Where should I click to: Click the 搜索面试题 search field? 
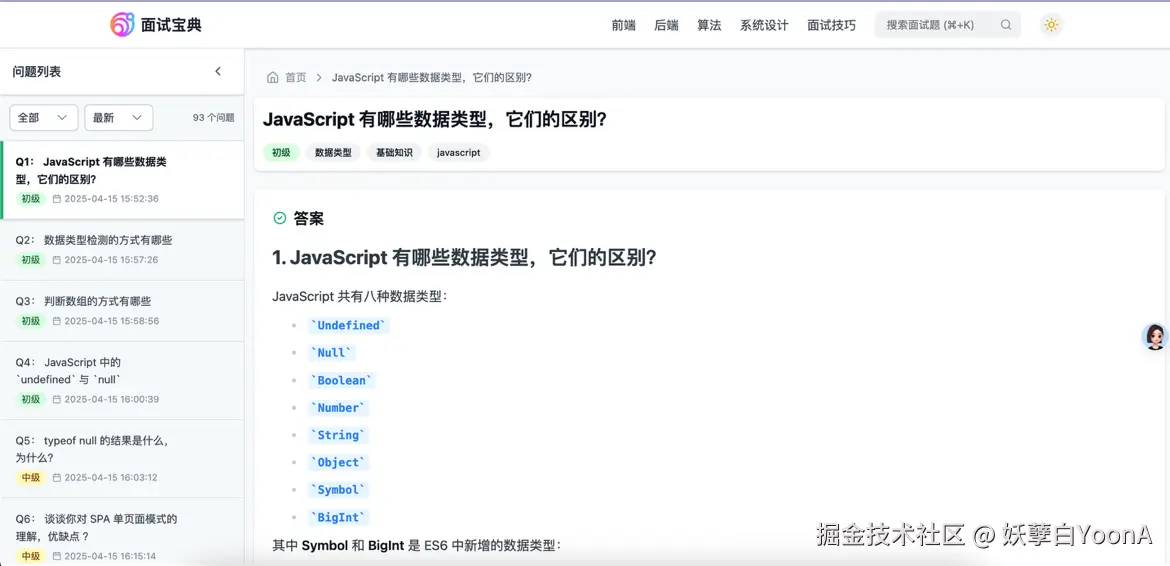tap(935, 25)
